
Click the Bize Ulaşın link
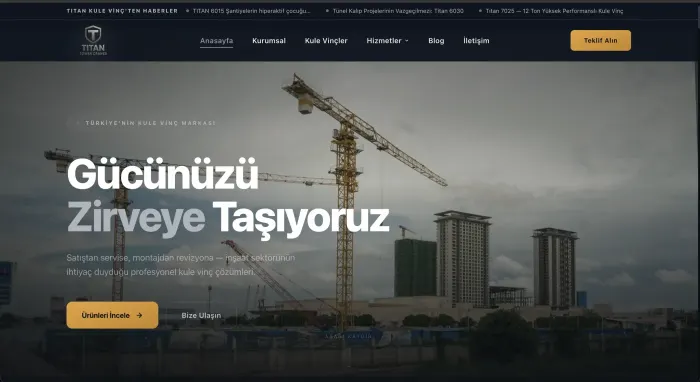coord(201,316)
